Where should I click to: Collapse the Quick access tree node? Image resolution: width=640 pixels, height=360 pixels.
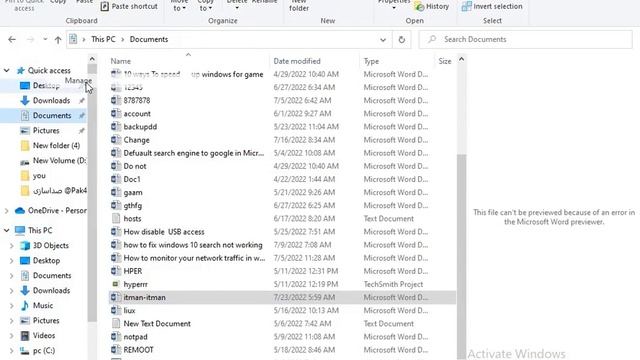[7, 71]
